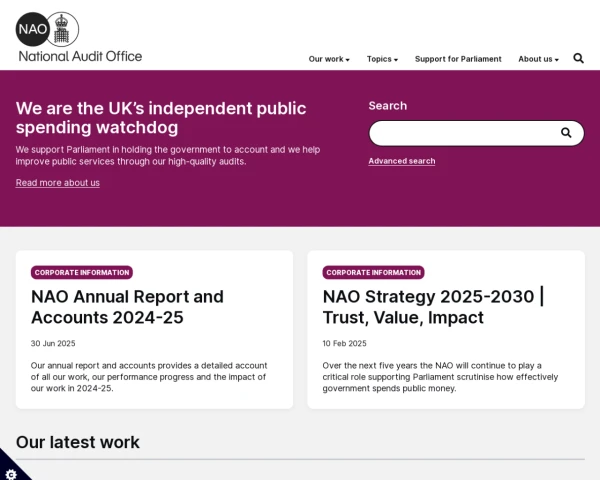The height and width of the screenshot is (480, 600).
Task: Open Support for Parliament page
Action: click(458, 59)
